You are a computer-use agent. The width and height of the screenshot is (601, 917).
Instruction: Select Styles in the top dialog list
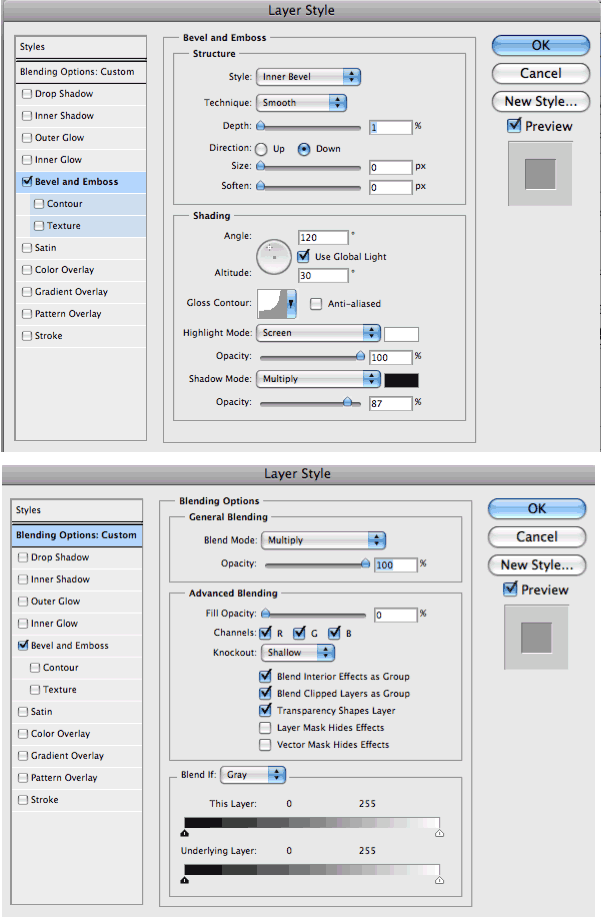(x=81, y=47)
